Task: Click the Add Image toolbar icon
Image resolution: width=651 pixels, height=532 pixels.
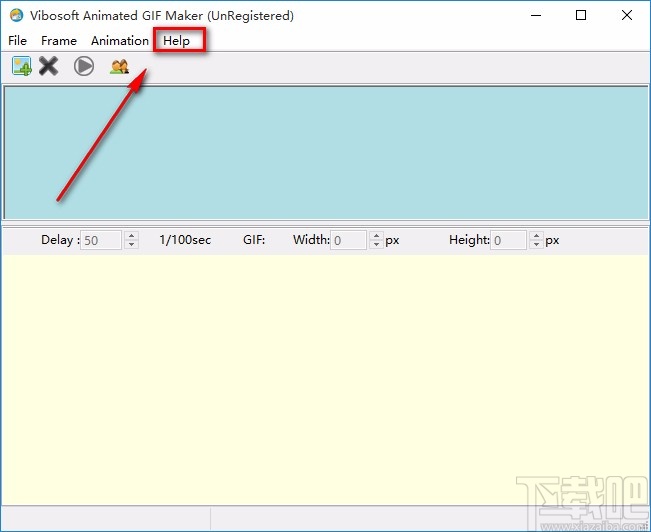Action: [x=22, y=66]
